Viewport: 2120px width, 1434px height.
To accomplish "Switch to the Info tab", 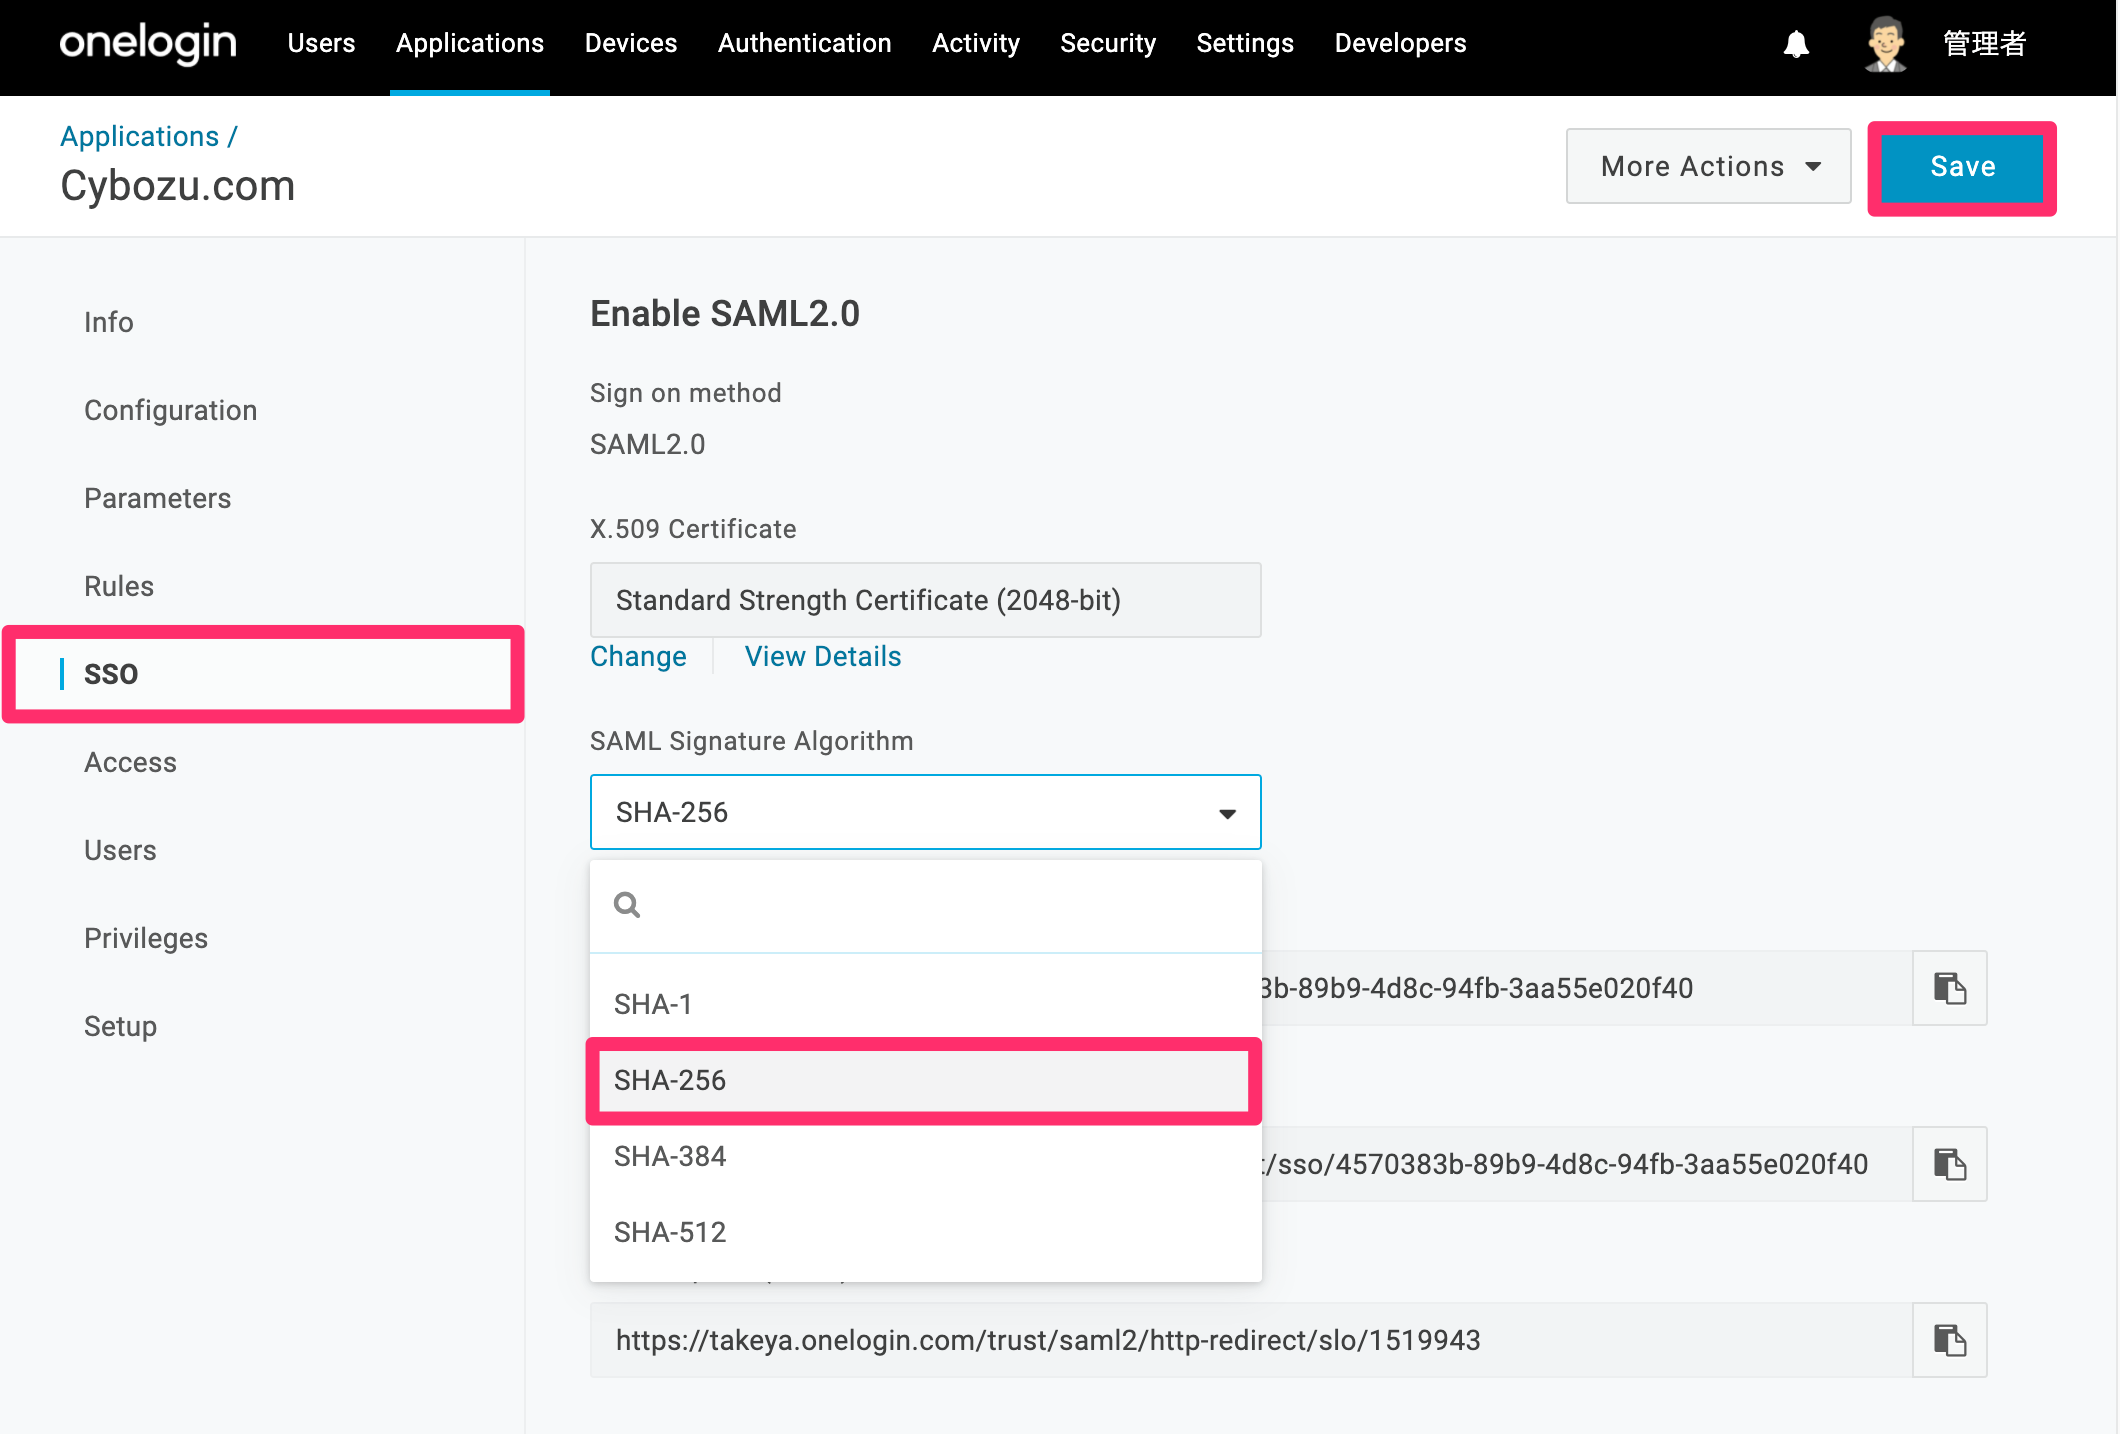I will click(109, 322).
